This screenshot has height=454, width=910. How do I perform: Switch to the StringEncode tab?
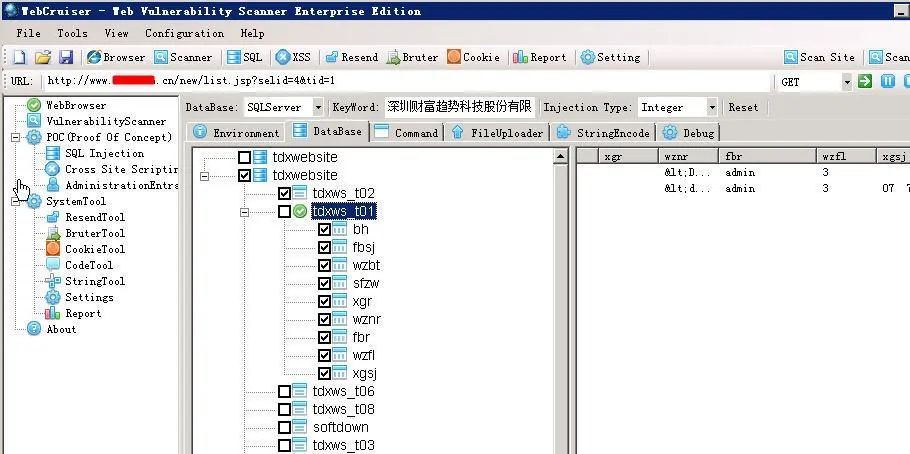click(603, 132)
